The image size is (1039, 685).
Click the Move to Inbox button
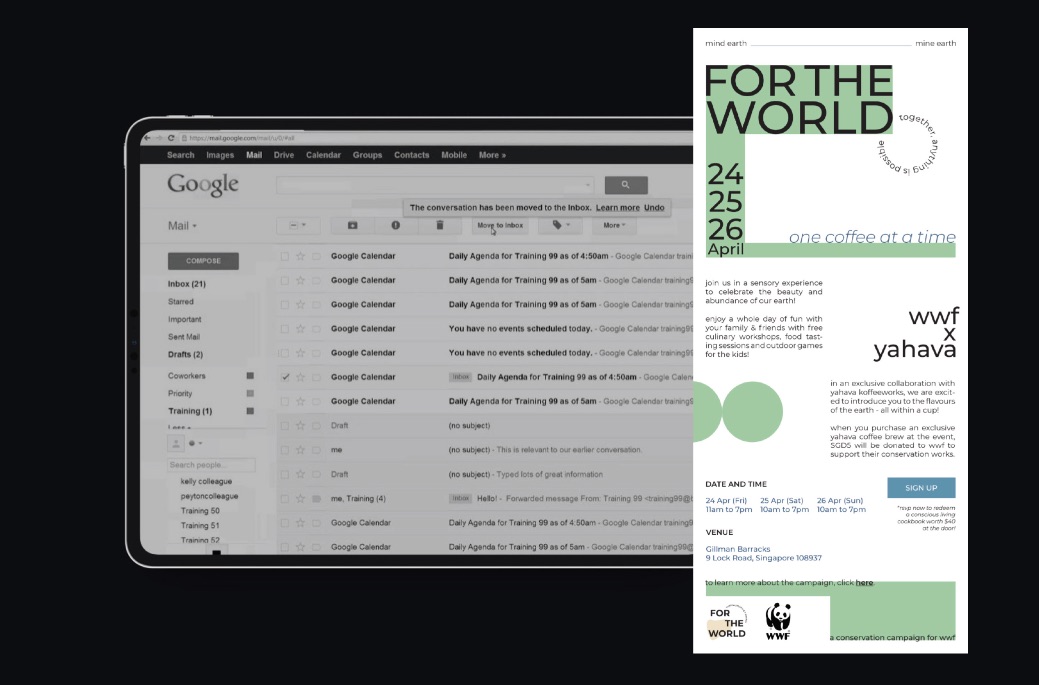[500, 225]
